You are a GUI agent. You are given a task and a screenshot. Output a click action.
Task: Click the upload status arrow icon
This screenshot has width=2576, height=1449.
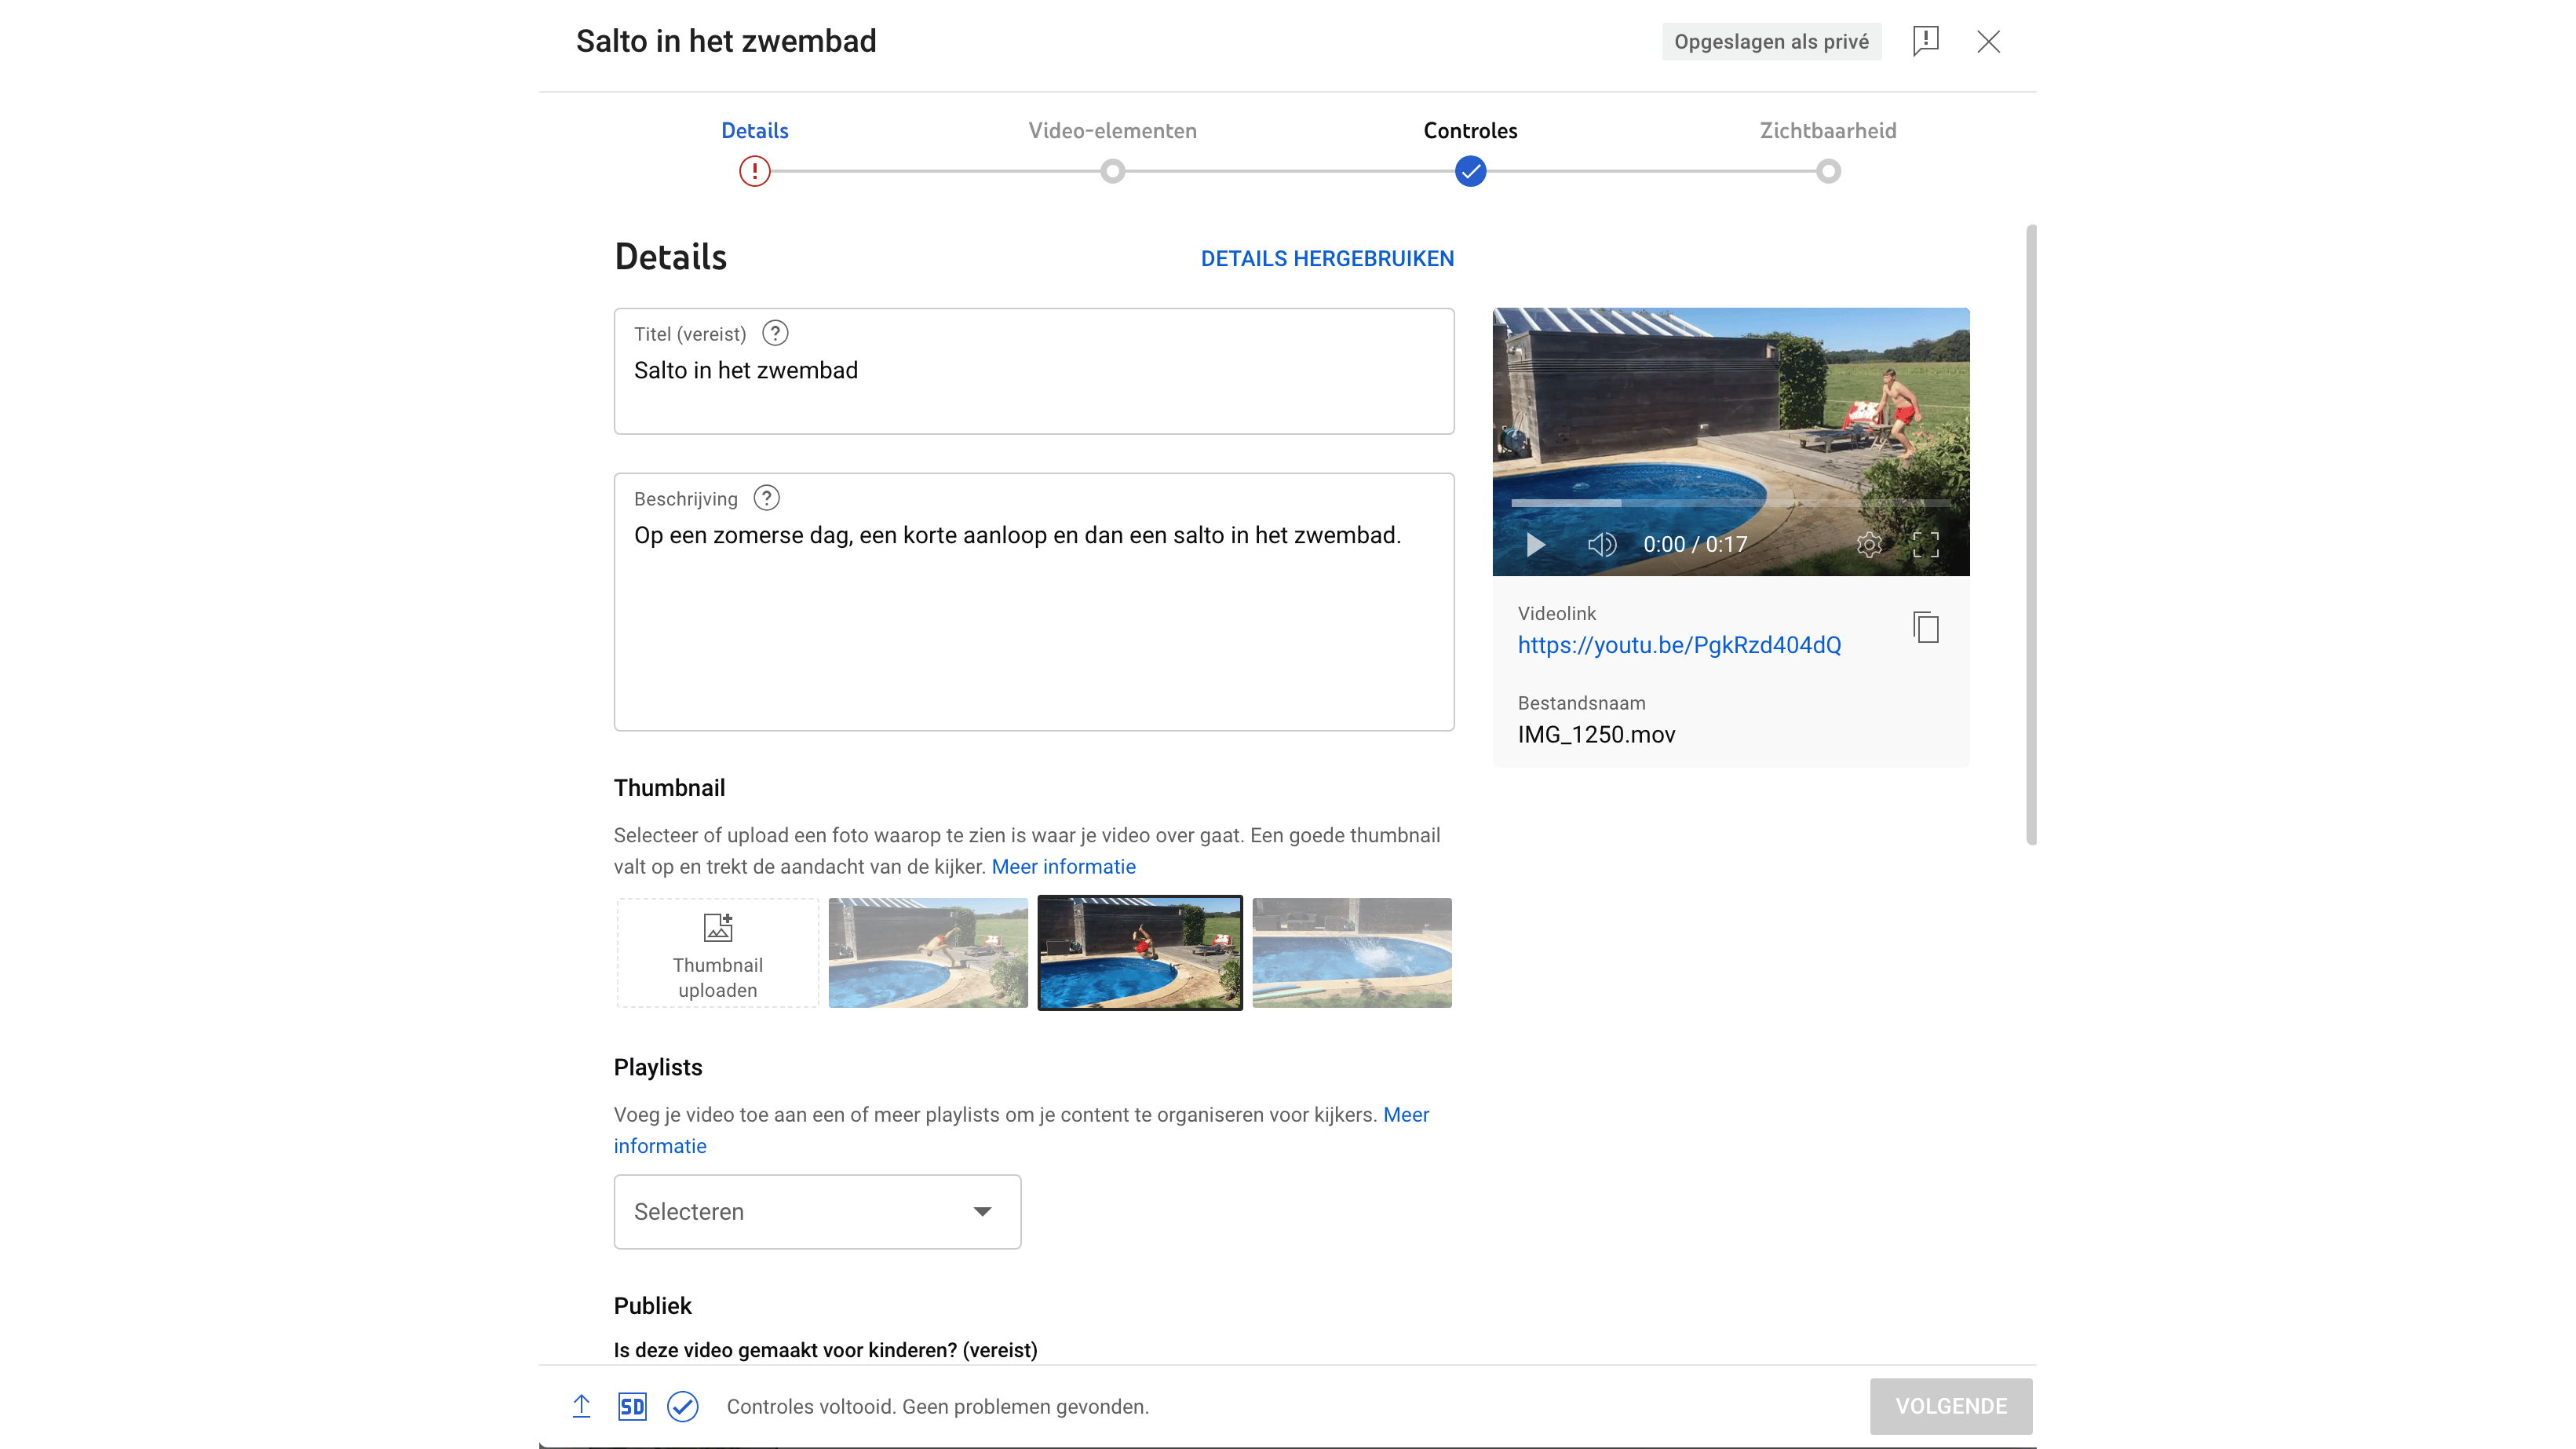click(x=581, y=1406)
